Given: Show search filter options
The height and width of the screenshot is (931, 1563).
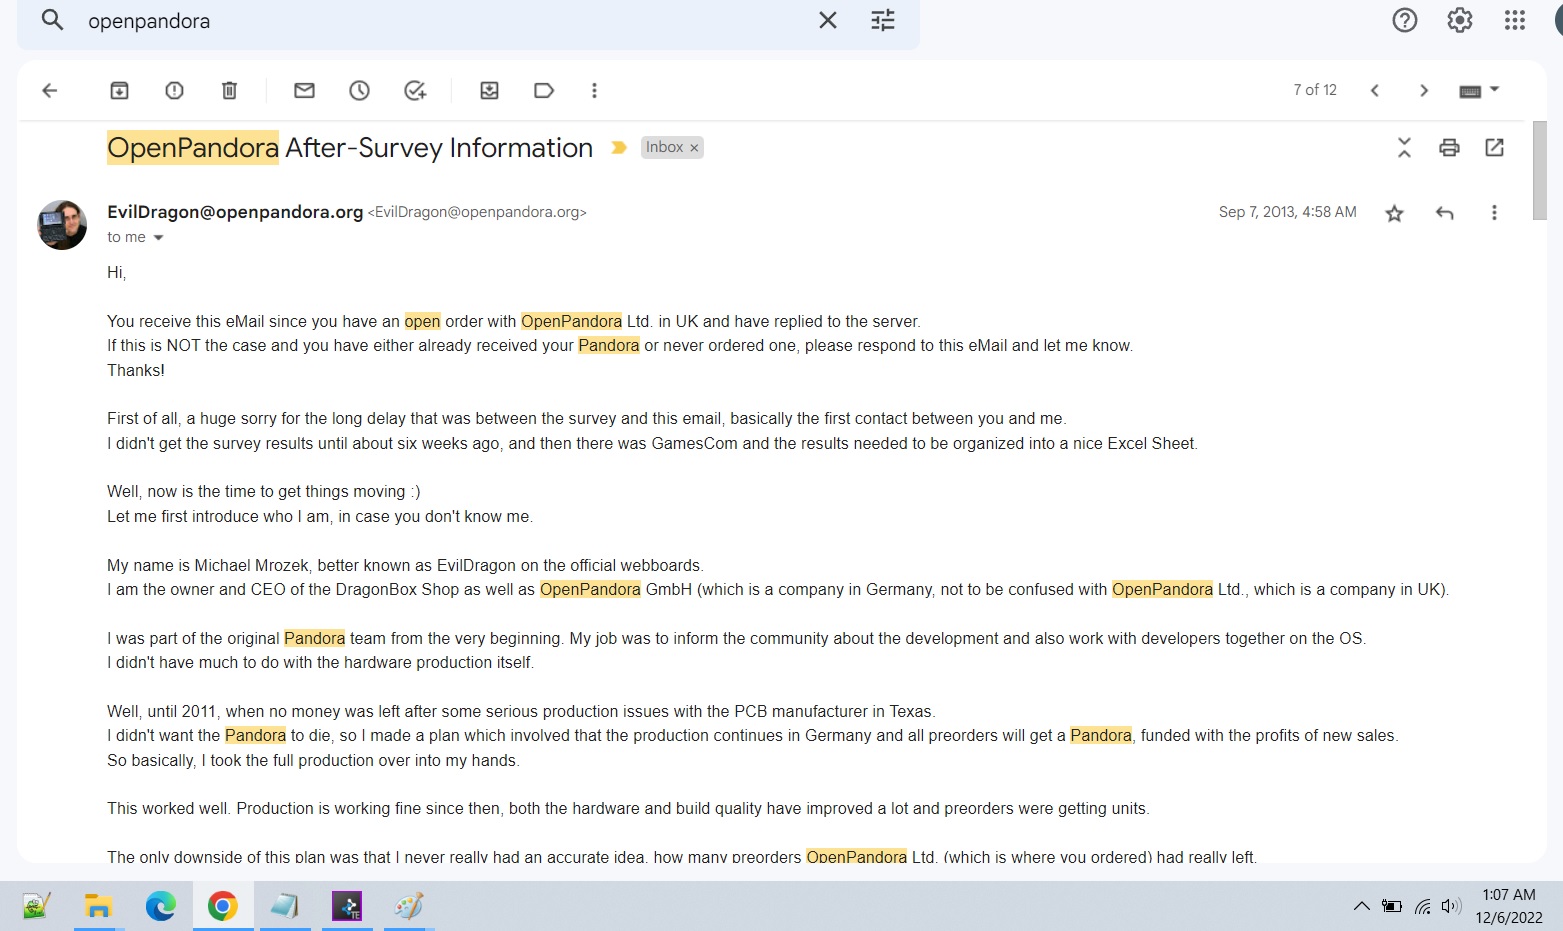Looking at the screenshot, I should coord(882,21).
